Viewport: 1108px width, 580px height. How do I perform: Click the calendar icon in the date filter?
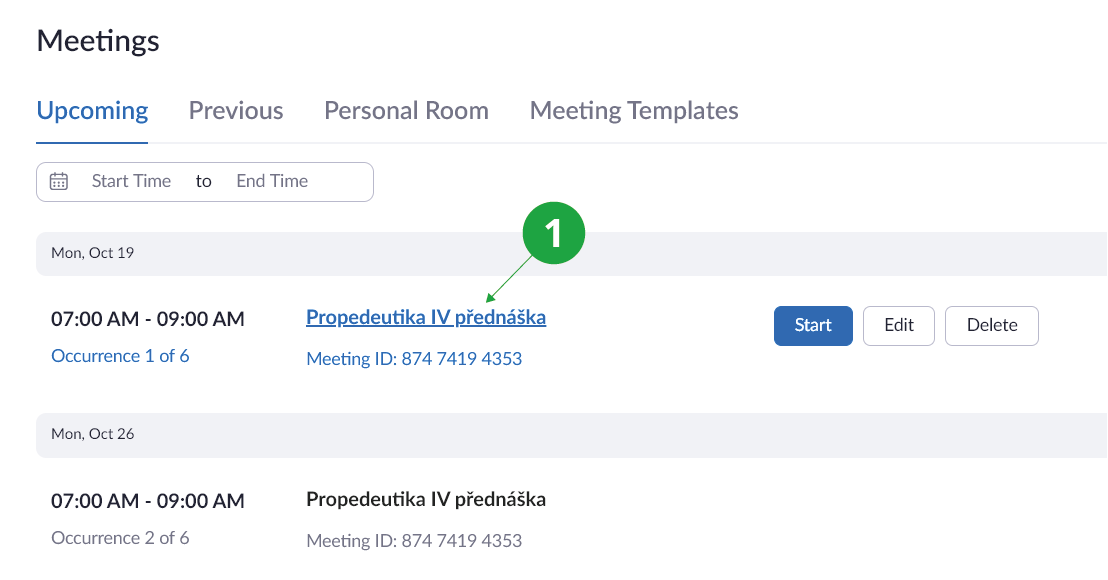pyautogui.click(x=59, y=182)
